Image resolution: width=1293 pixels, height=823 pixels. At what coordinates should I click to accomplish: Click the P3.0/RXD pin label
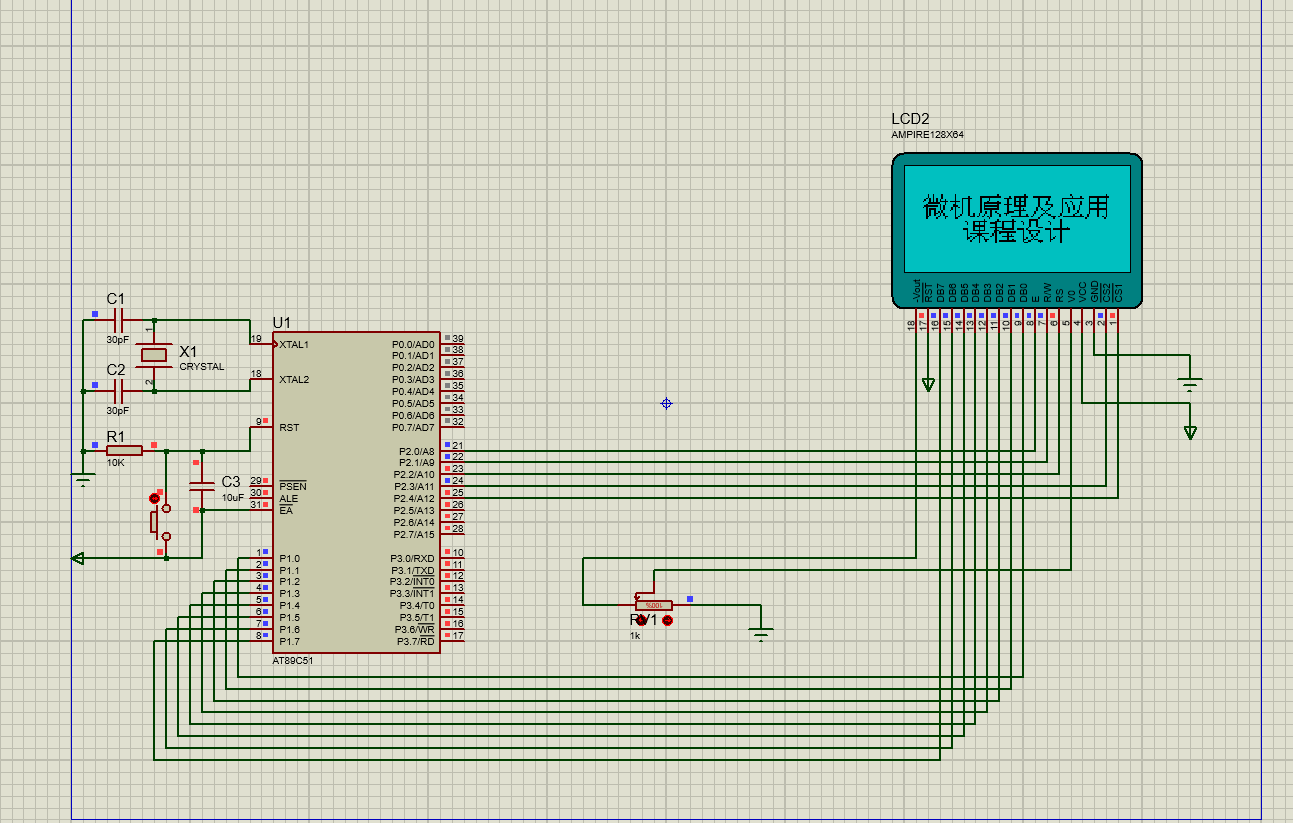pyautogui.click(x=413, y=558)
